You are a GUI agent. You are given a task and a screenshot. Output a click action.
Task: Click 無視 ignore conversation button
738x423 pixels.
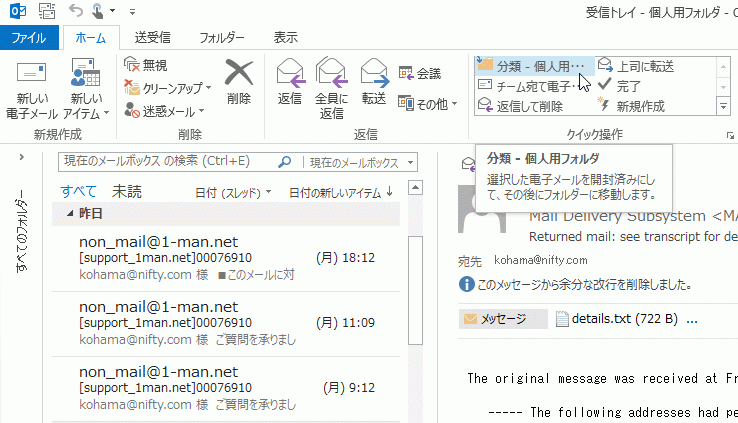tap(146, 65)
